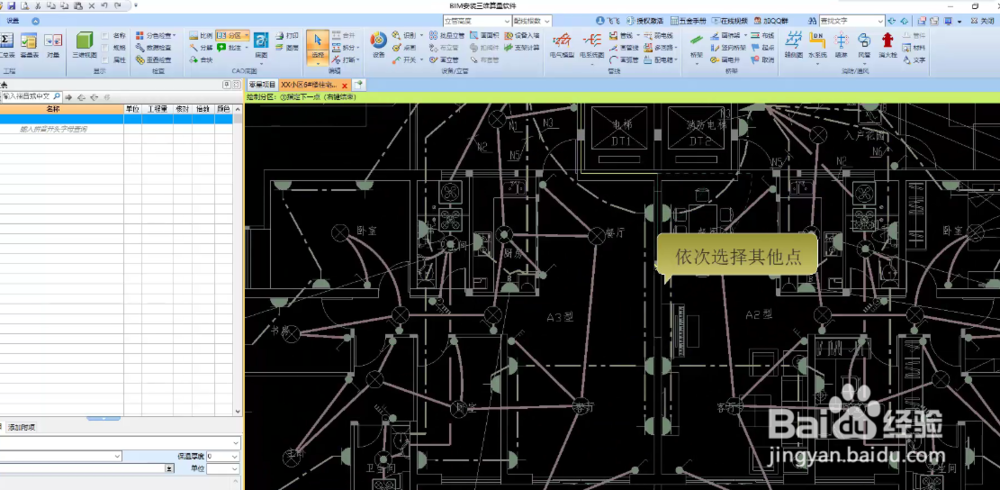Open the 电气模型 electrical model tool
This screenshot has width=1000, height=490.
tap(562, 46)
